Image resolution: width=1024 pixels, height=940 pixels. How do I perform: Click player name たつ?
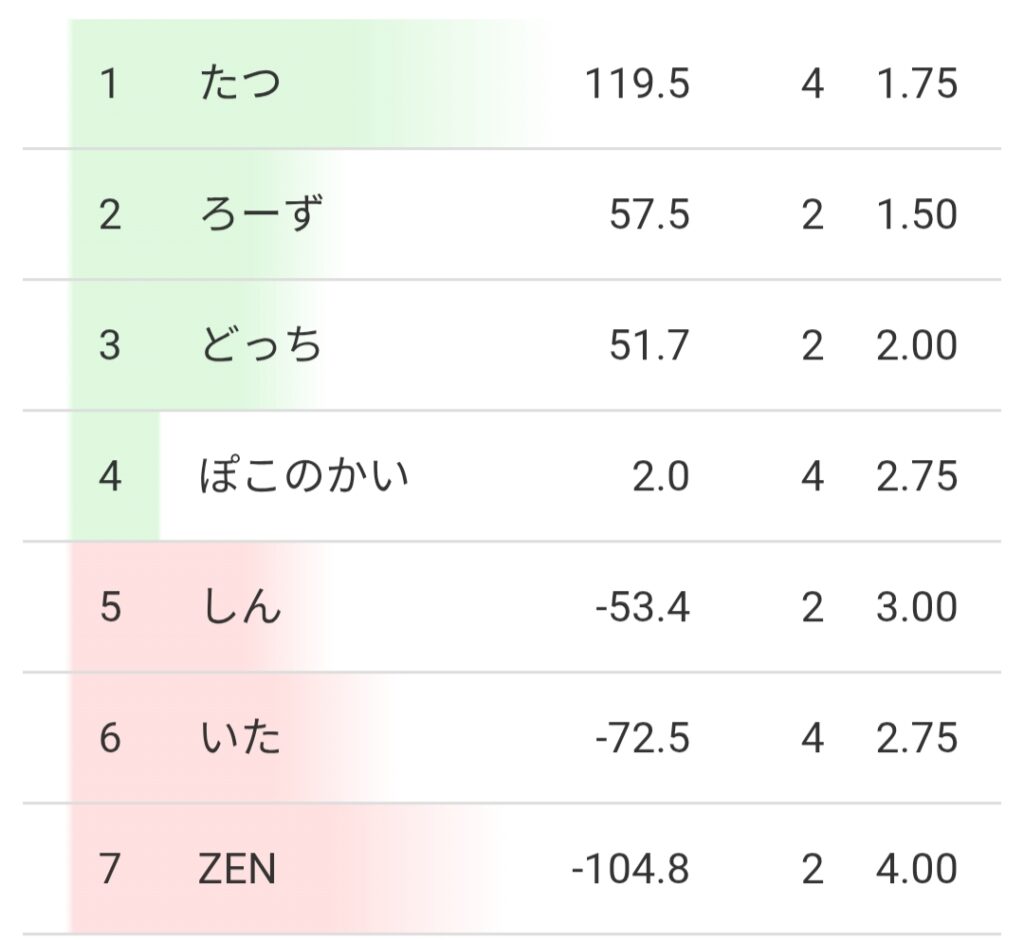[x=240, y=84]
